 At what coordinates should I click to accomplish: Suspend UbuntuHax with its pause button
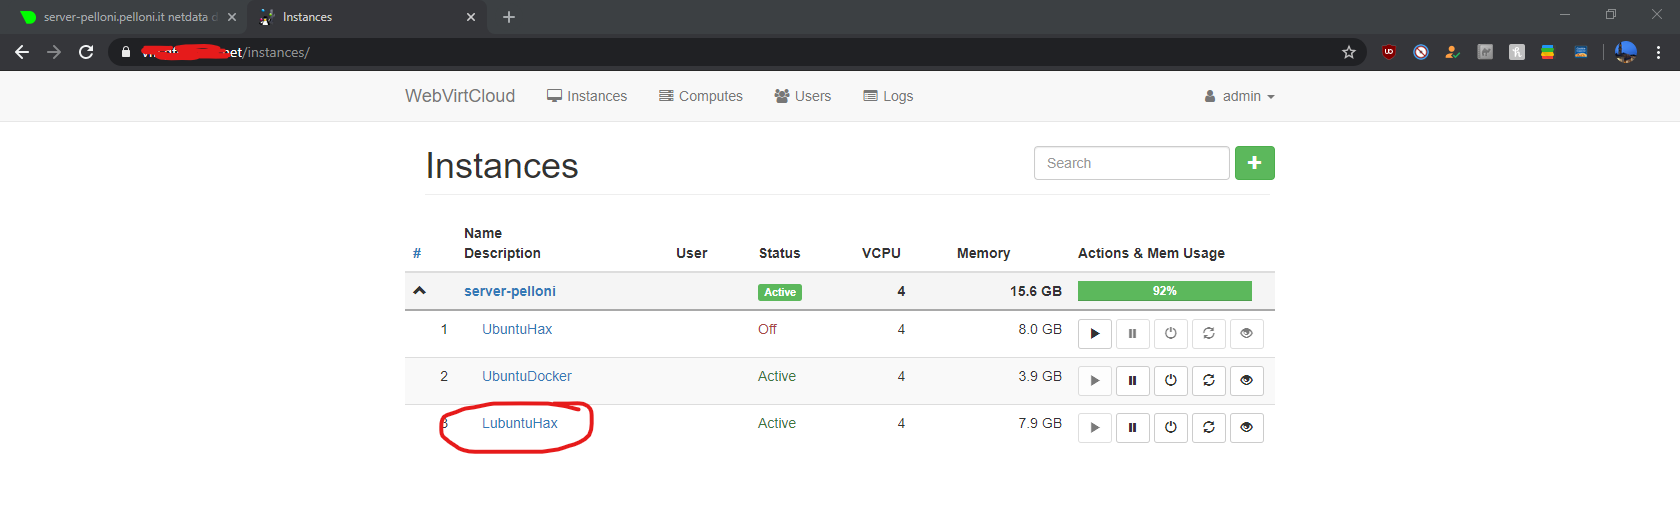click(1132, 333)
